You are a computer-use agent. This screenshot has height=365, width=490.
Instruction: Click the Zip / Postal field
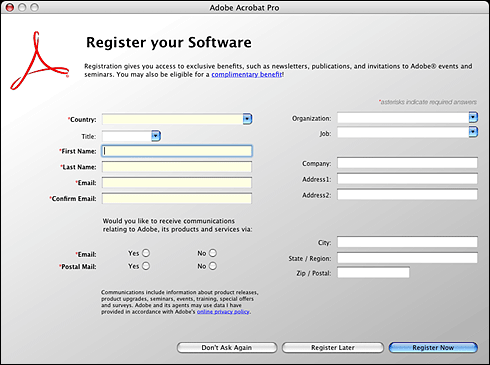(373, 273)
